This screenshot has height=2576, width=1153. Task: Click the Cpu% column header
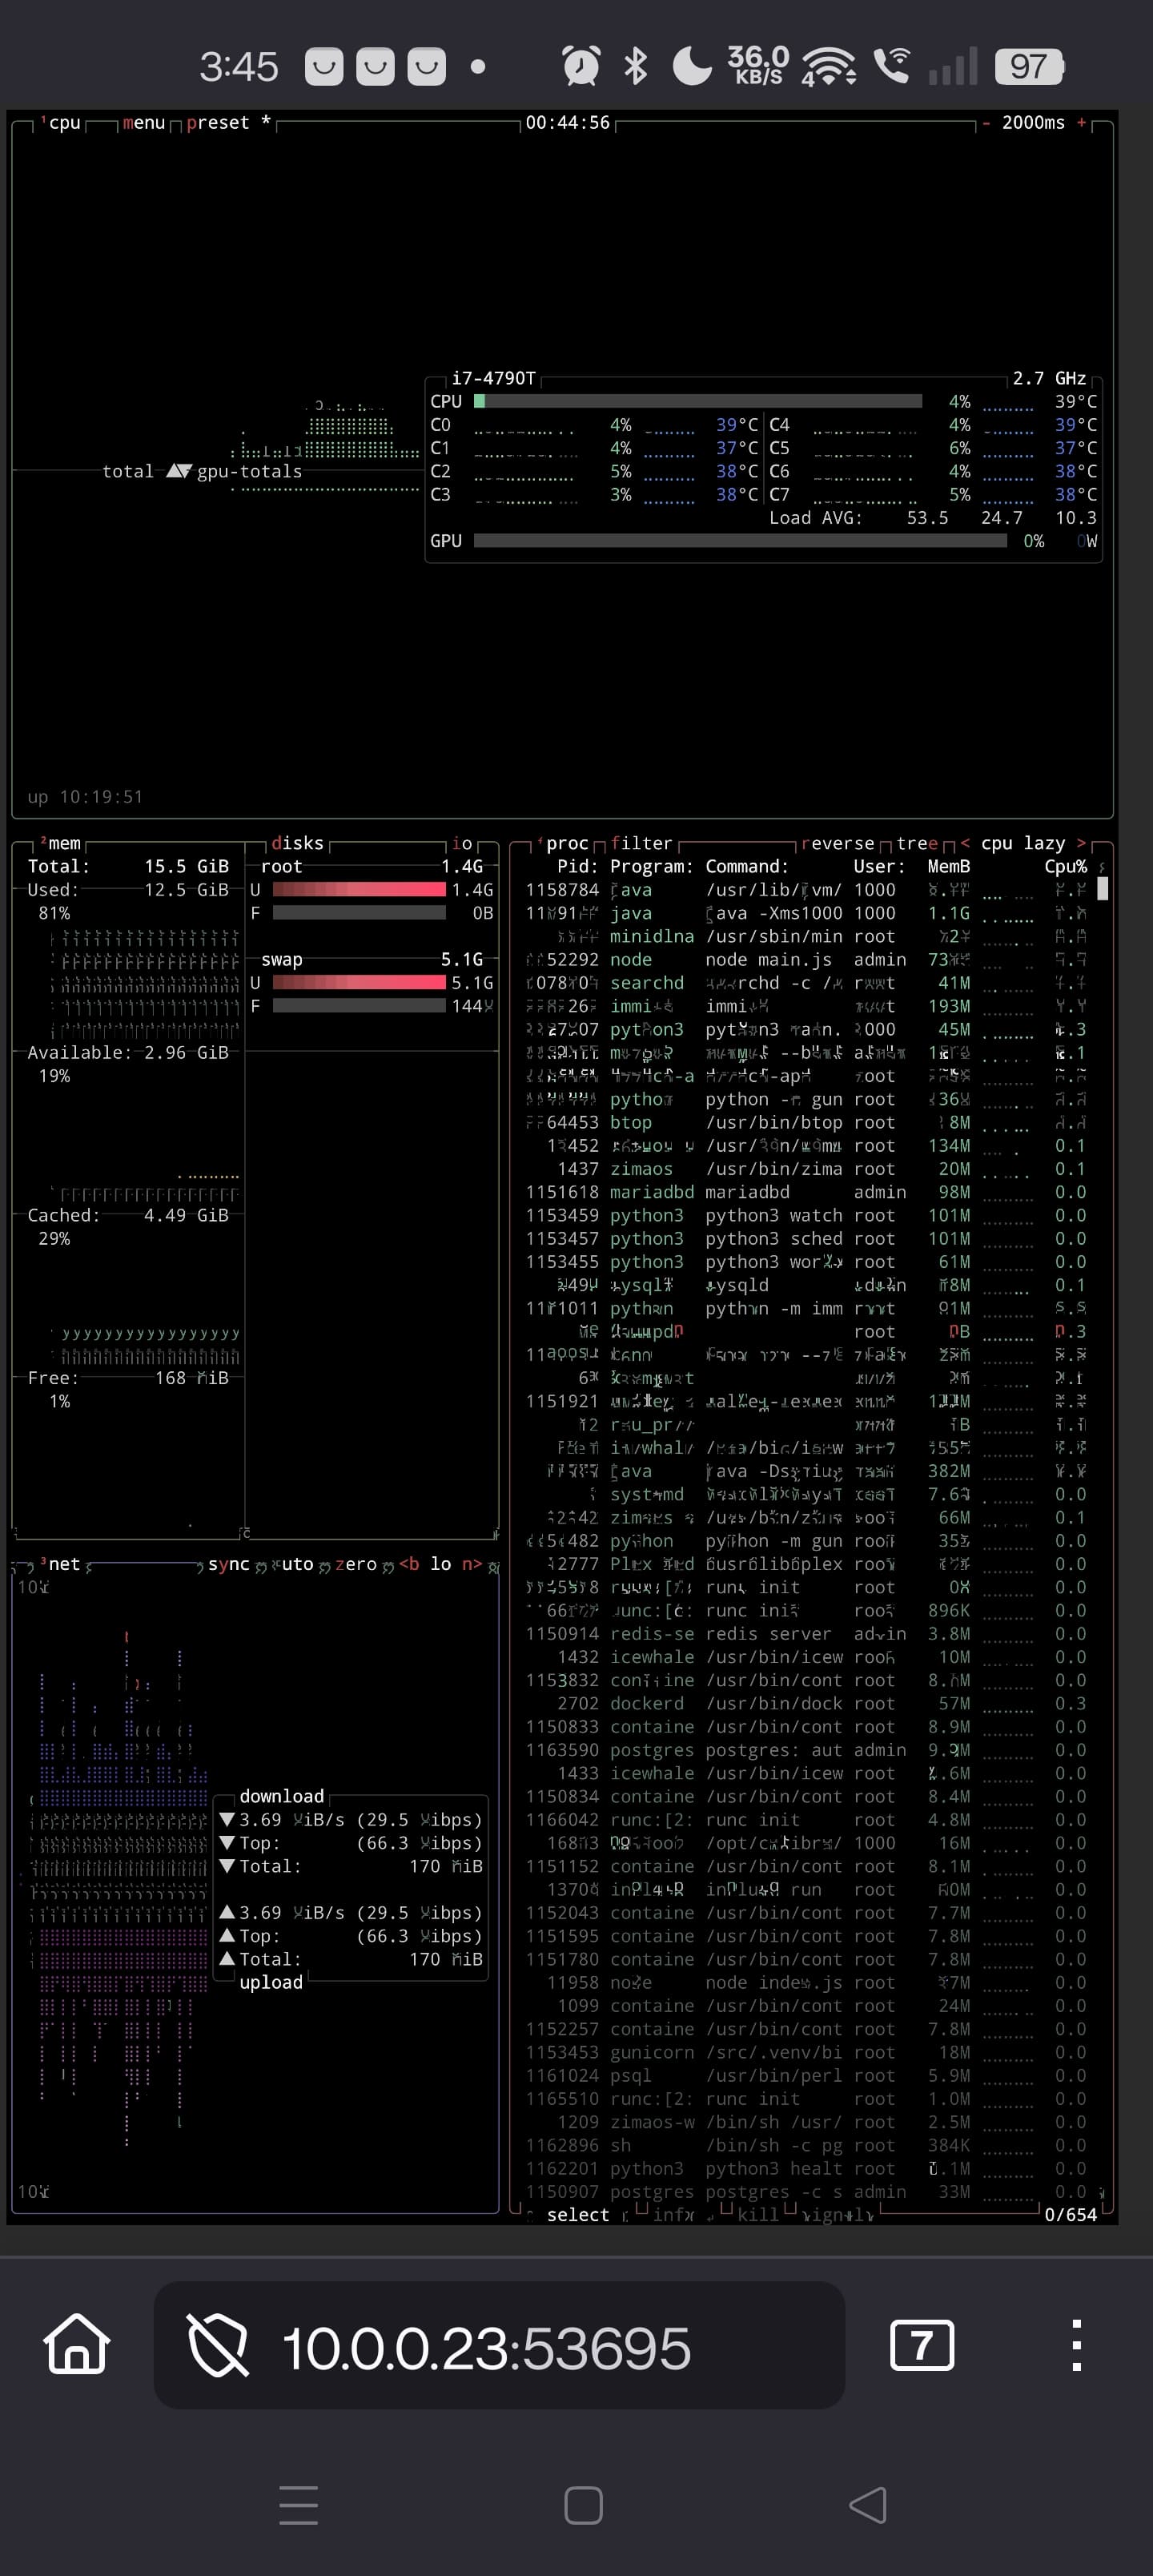click(1065, 866)
